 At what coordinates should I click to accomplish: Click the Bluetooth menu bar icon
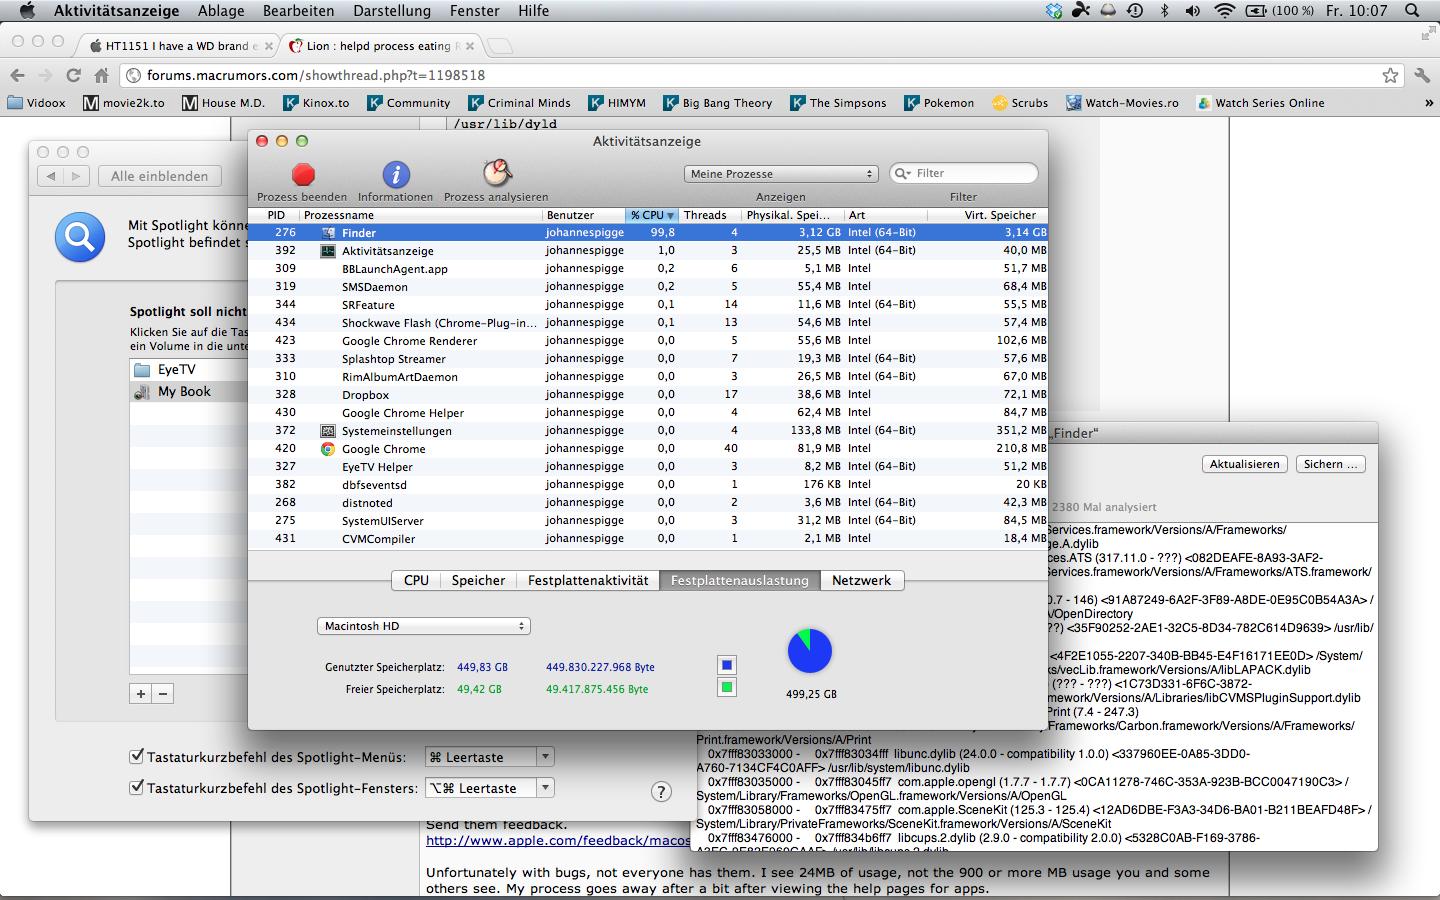tap(1164, 11)
